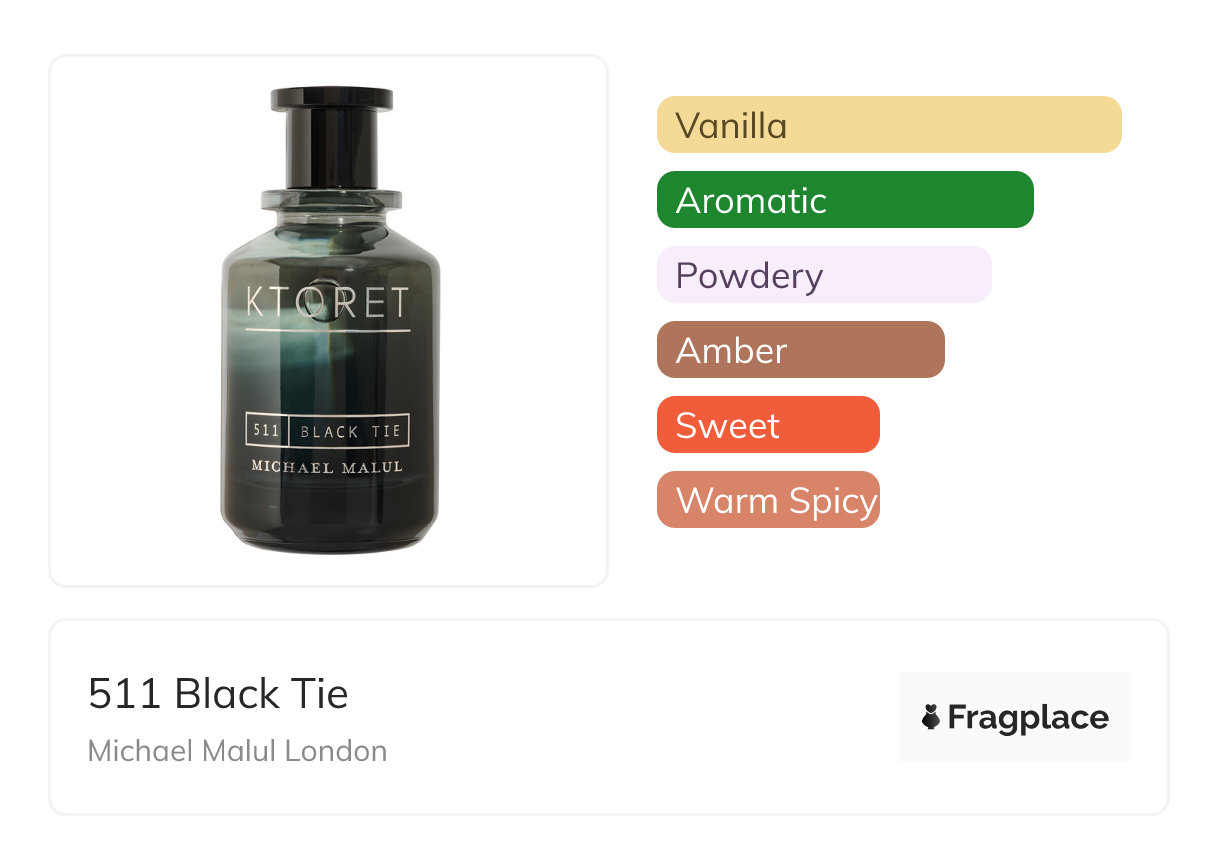Click the "511" number box on the bottle
Image resolution: width=1218 pixels, height=864 pixels.
(x=266, y=431)
